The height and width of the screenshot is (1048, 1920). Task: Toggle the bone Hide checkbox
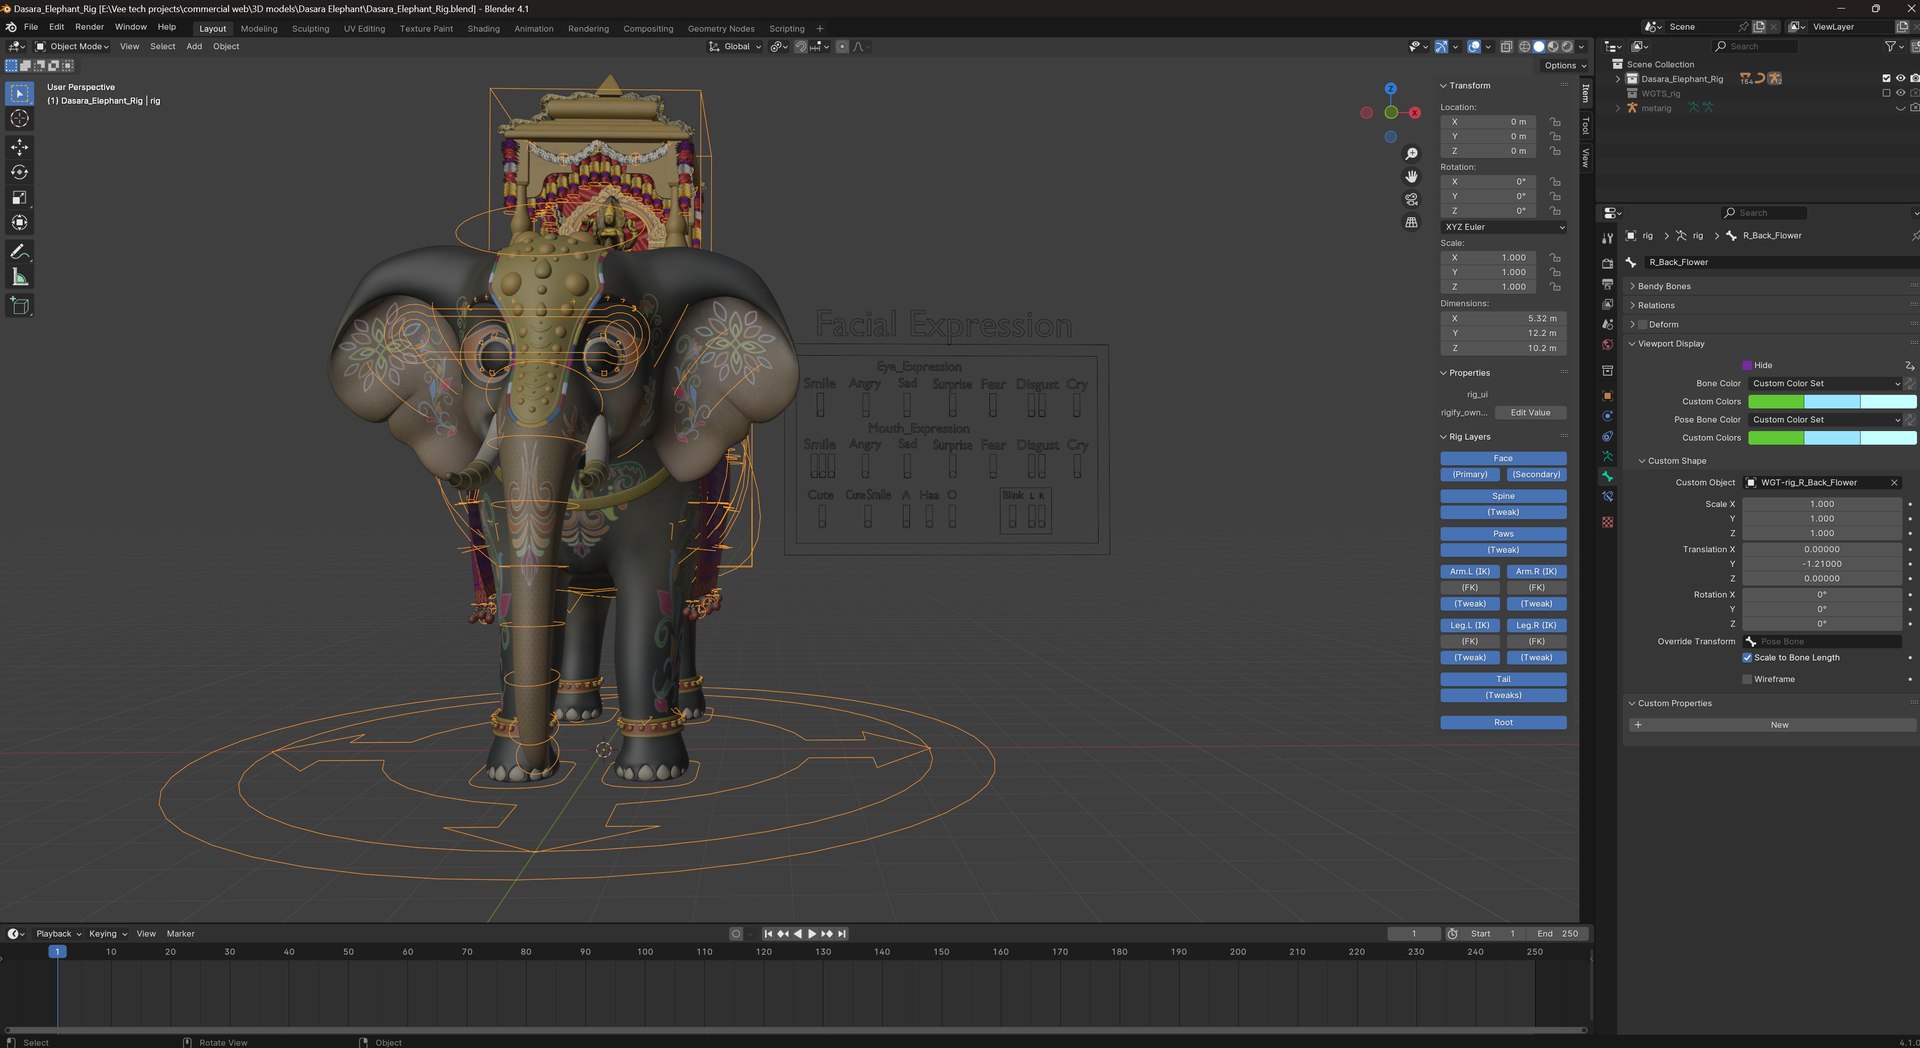click(x=1747, y=365)
